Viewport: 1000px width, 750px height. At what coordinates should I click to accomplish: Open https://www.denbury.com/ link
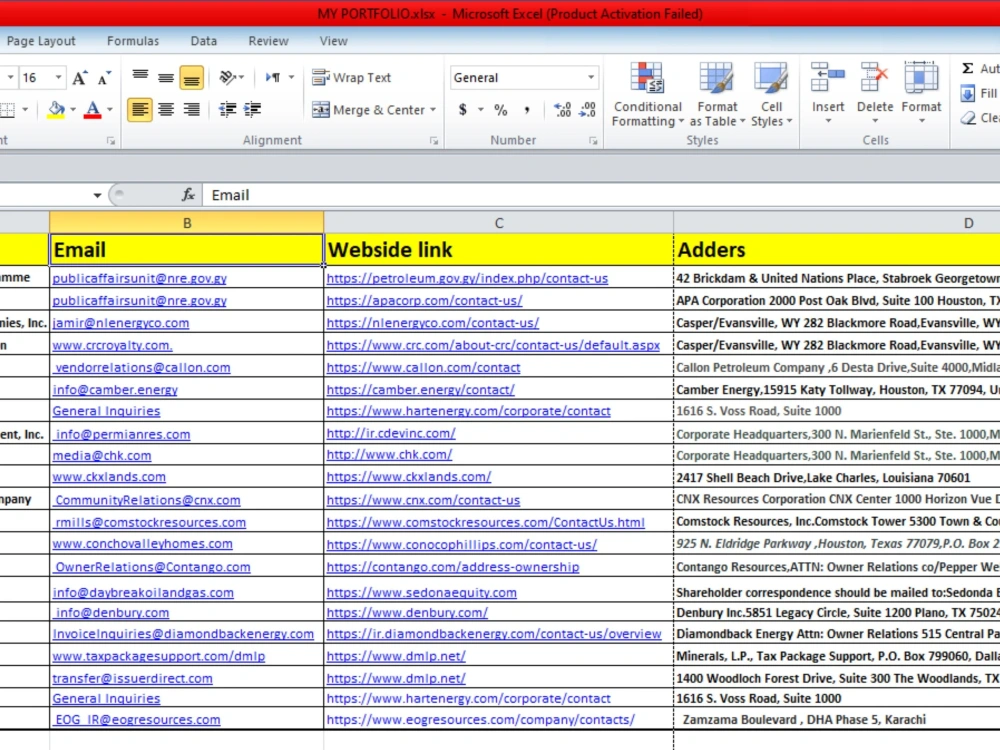click(x=407, y=613)
